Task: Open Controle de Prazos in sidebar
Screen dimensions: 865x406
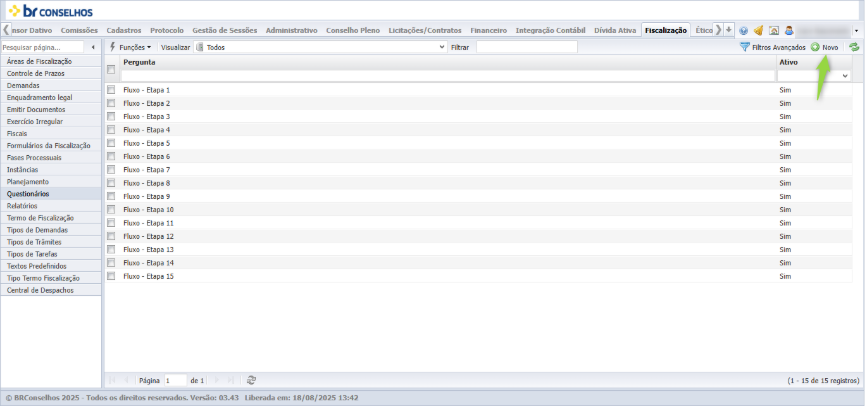Action: tap(51, 73)
